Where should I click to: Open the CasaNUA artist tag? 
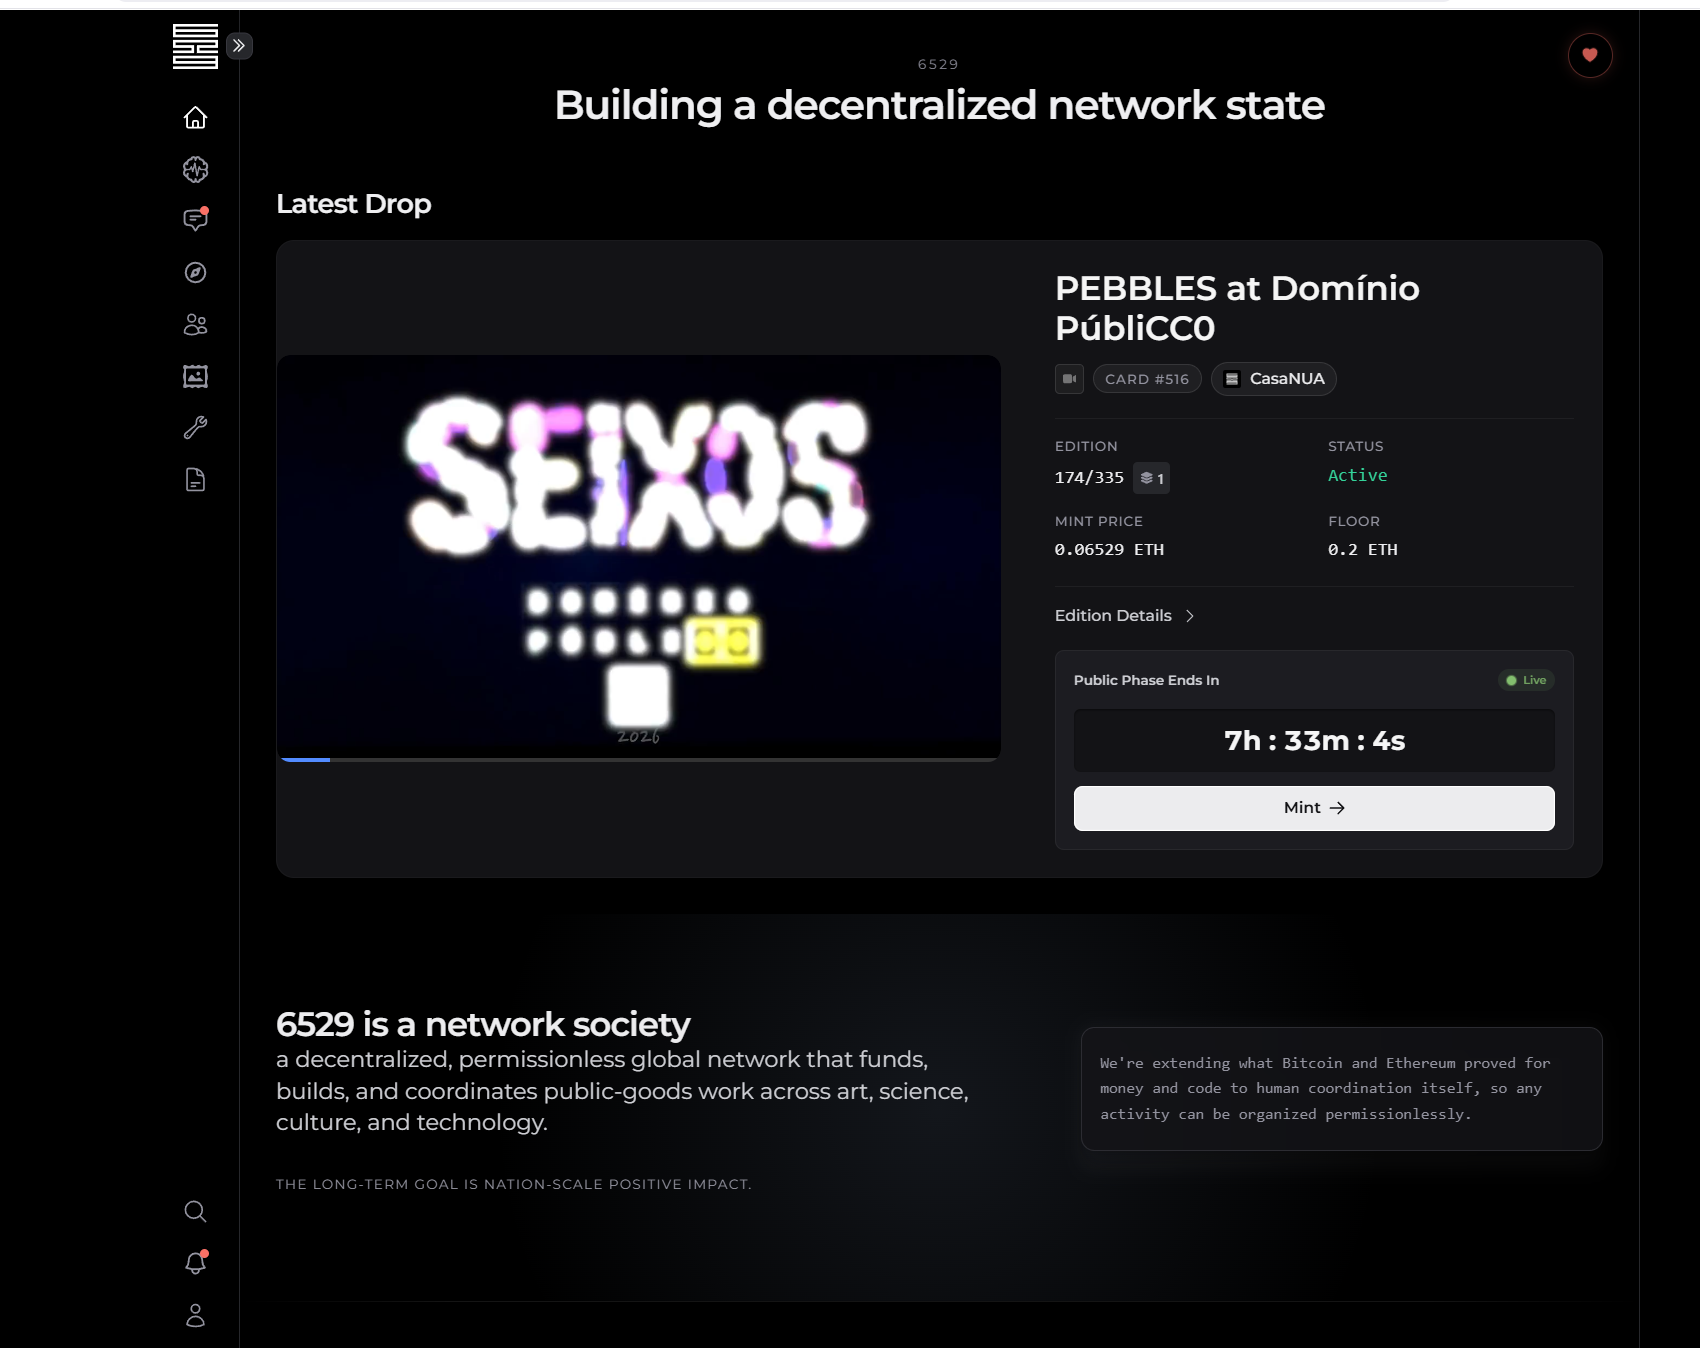coord(1274,379)
